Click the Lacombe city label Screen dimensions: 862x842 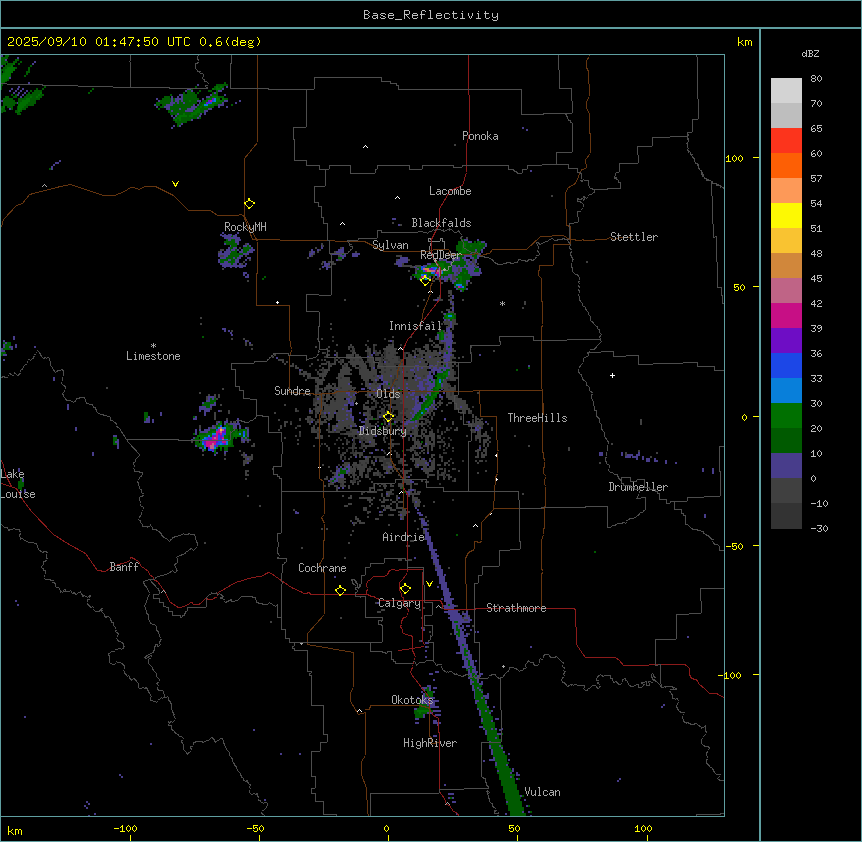450,191
